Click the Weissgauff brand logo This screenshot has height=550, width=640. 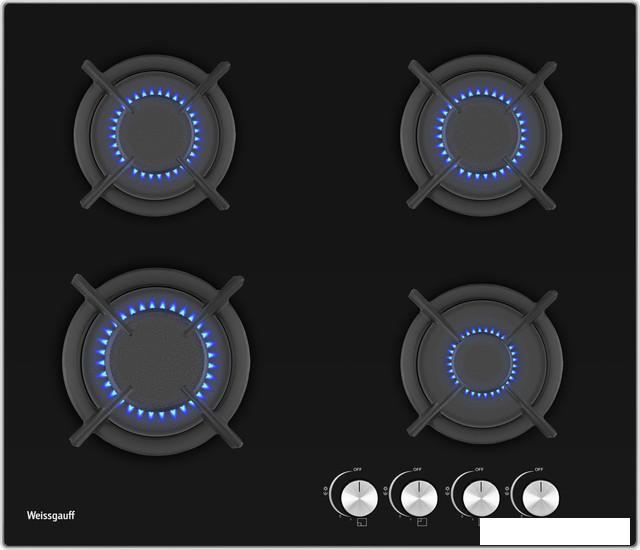pos(50,516)
